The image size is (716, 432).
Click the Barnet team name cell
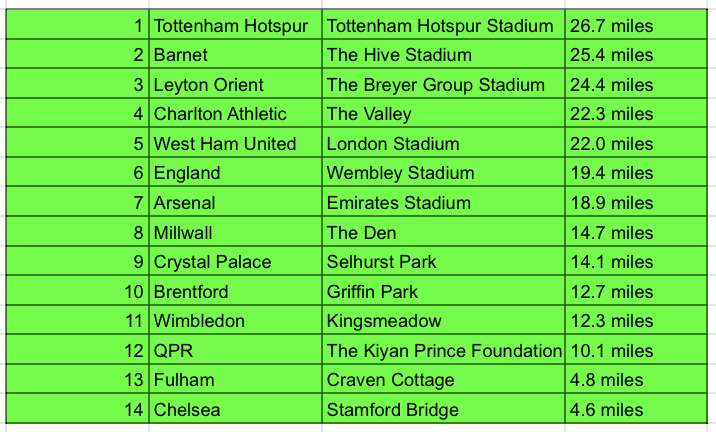[235, 54]
